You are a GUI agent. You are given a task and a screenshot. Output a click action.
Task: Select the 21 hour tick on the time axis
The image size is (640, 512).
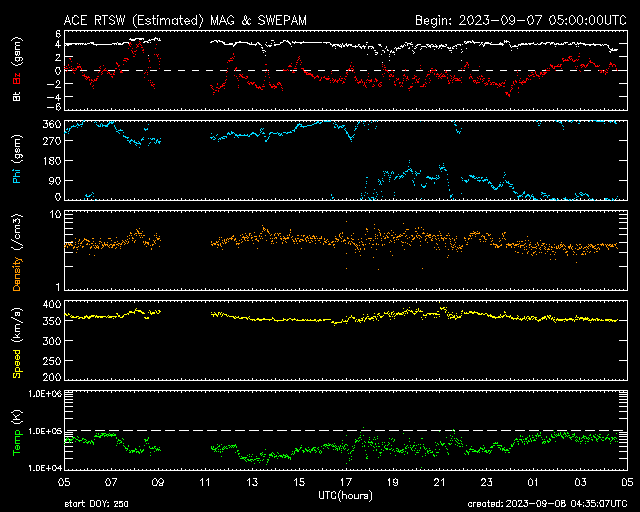coord(439,482)
